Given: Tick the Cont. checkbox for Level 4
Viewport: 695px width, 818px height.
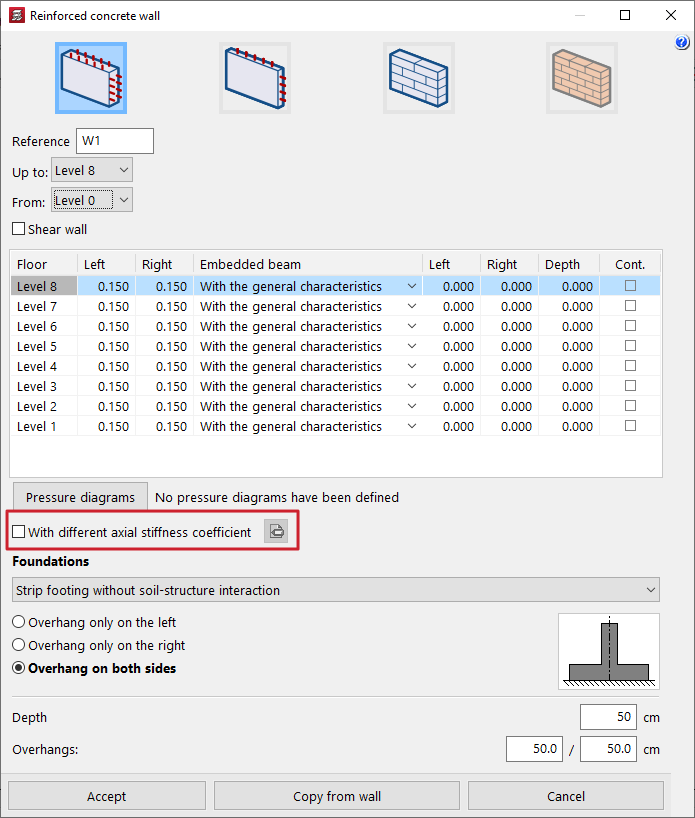Looking at the screenshot, I should coord(630,366).
